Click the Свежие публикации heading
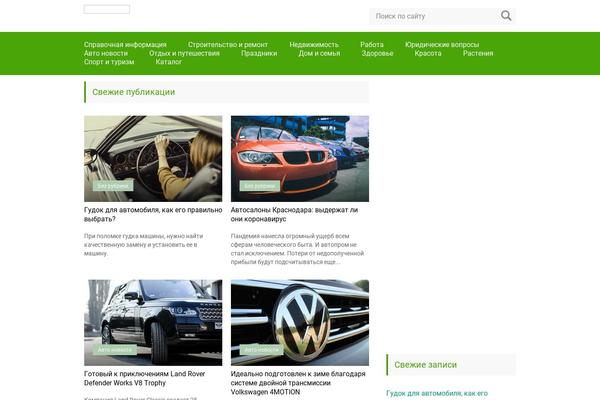The width and height of the screenshot is (600, 400). (134, 92)
